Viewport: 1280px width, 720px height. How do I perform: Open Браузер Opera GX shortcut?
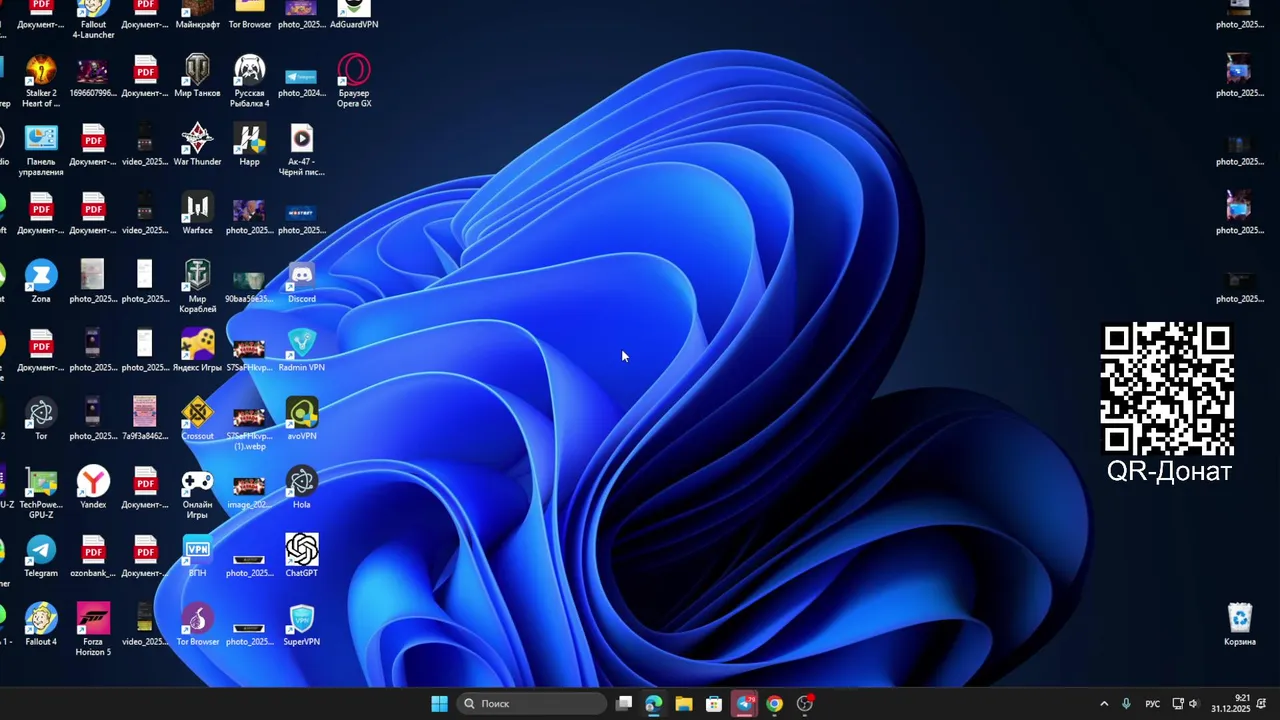(x=353, y=81)
